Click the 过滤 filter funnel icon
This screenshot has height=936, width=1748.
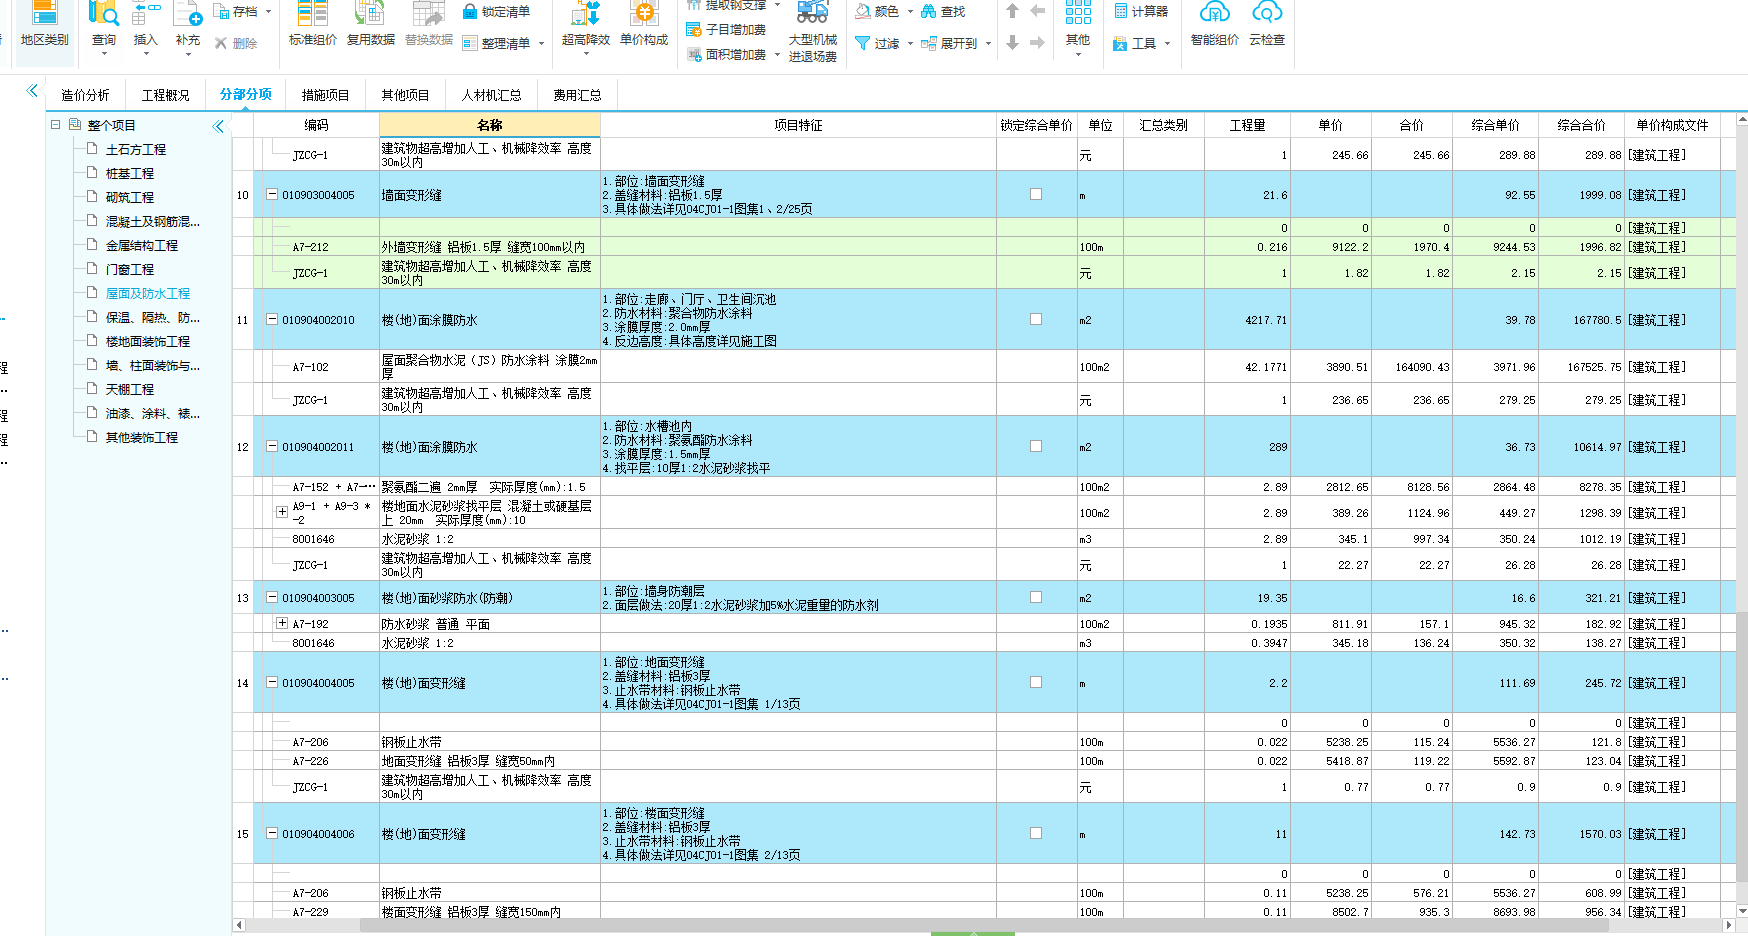[863, 43]
